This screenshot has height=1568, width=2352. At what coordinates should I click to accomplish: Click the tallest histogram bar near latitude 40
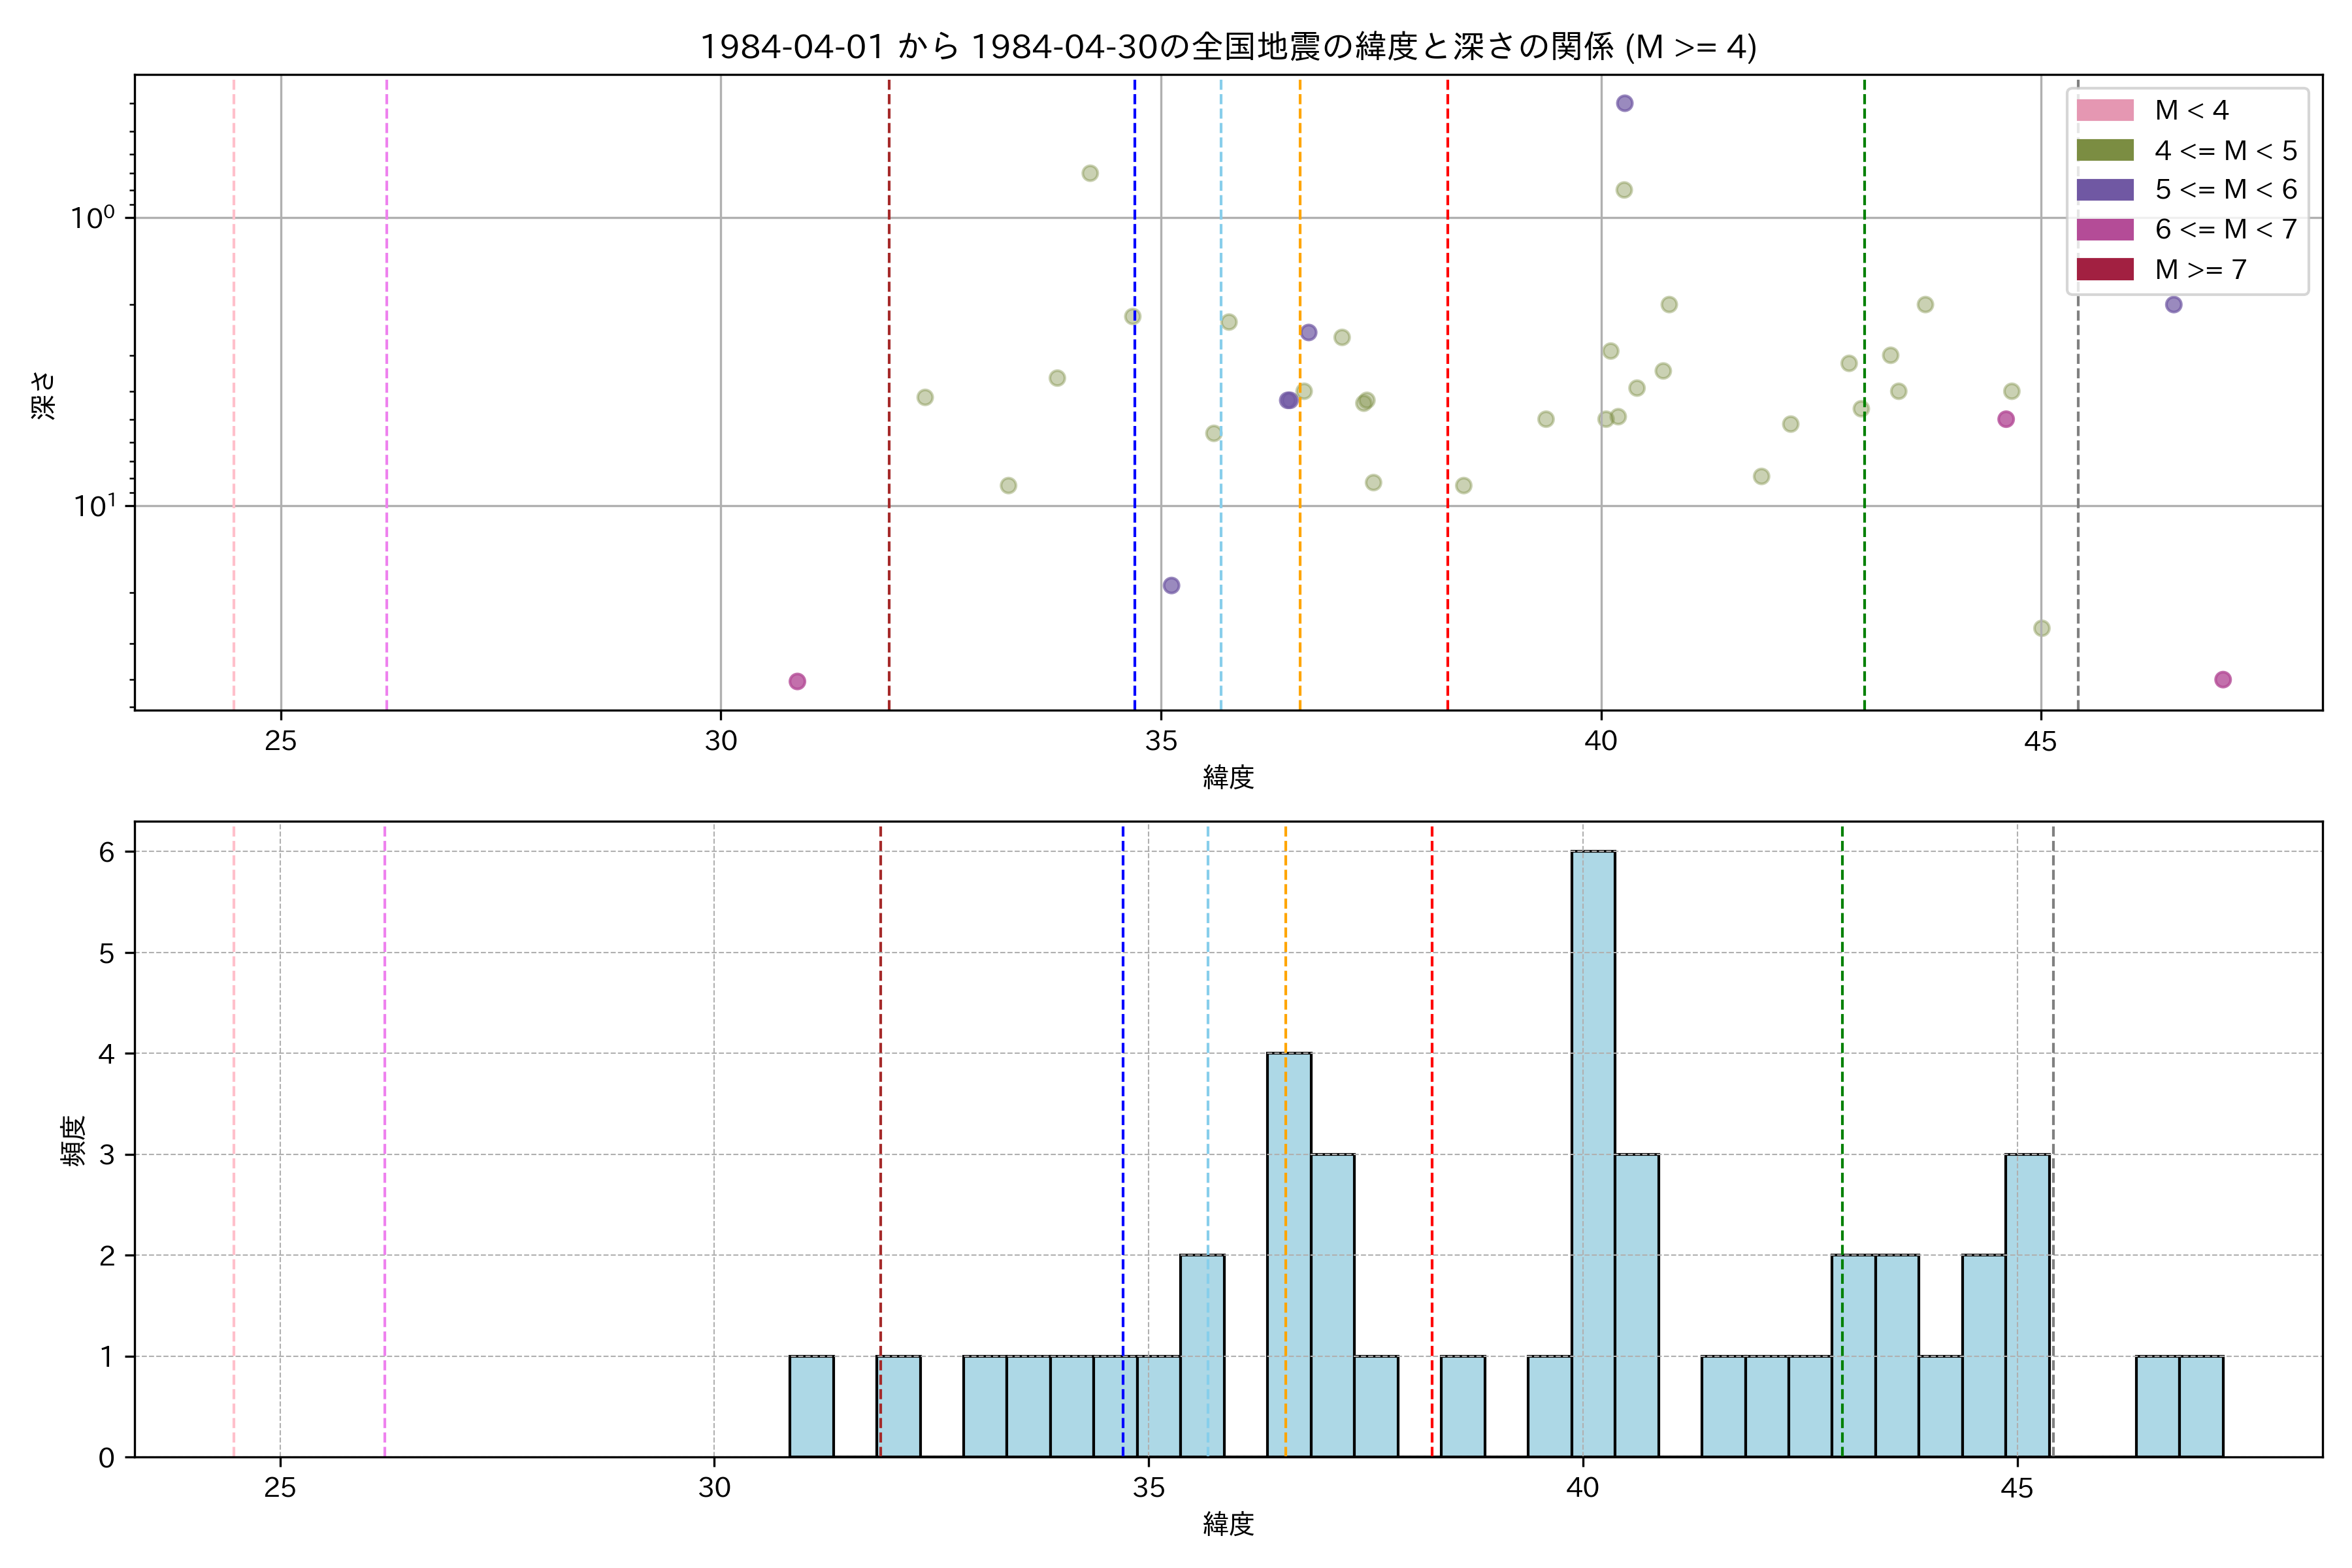1593,1153
